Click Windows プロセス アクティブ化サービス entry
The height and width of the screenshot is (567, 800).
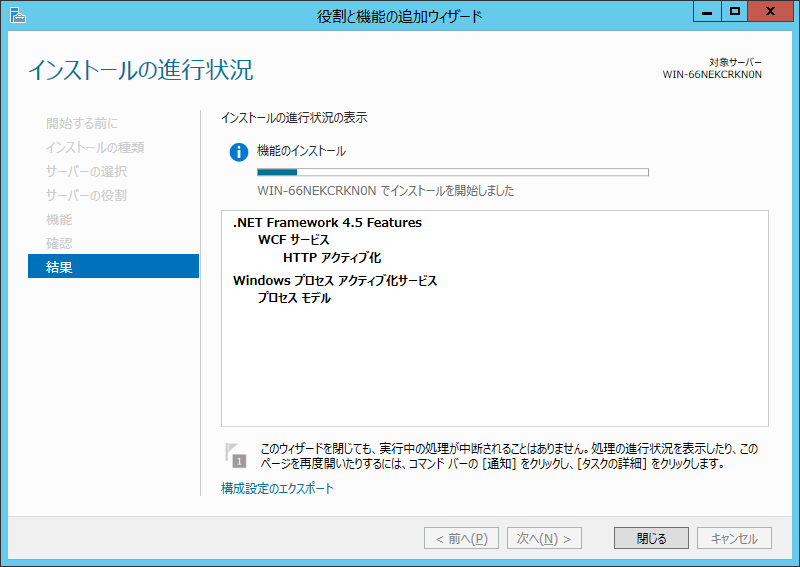[x=335, y=281]
